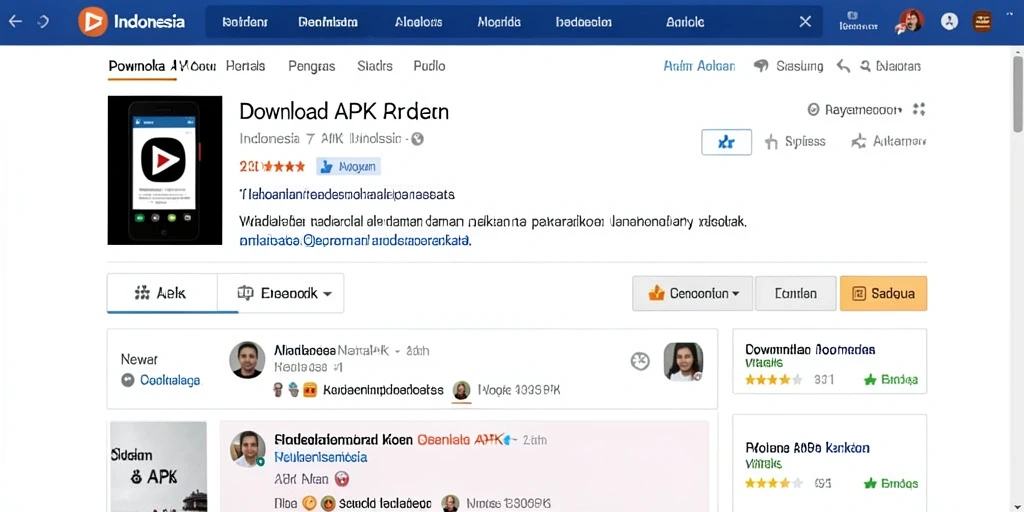Open the Downmtlao card title
Image resolution: width=1024 pixels, height=512 pixels.
click(810, 349)
